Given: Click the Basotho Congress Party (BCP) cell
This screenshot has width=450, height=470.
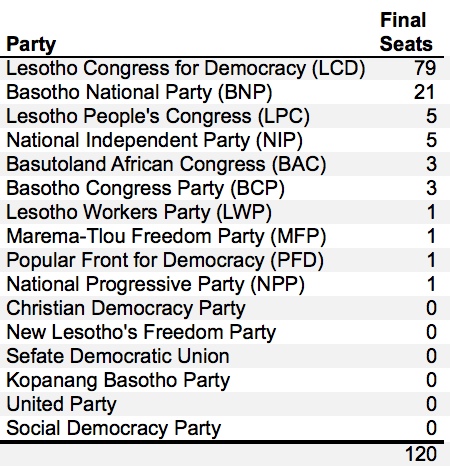Looking at the screenshot, I should (146, 189).
